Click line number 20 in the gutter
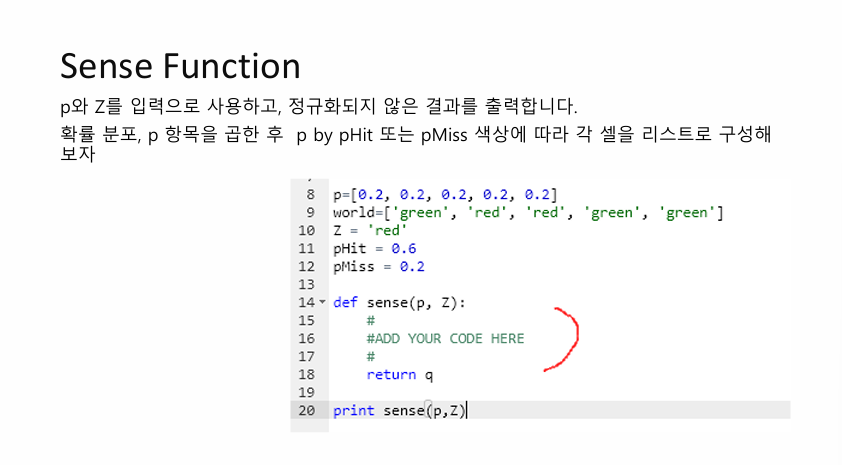This screenshot has height=465, width=842. point(307,410)
